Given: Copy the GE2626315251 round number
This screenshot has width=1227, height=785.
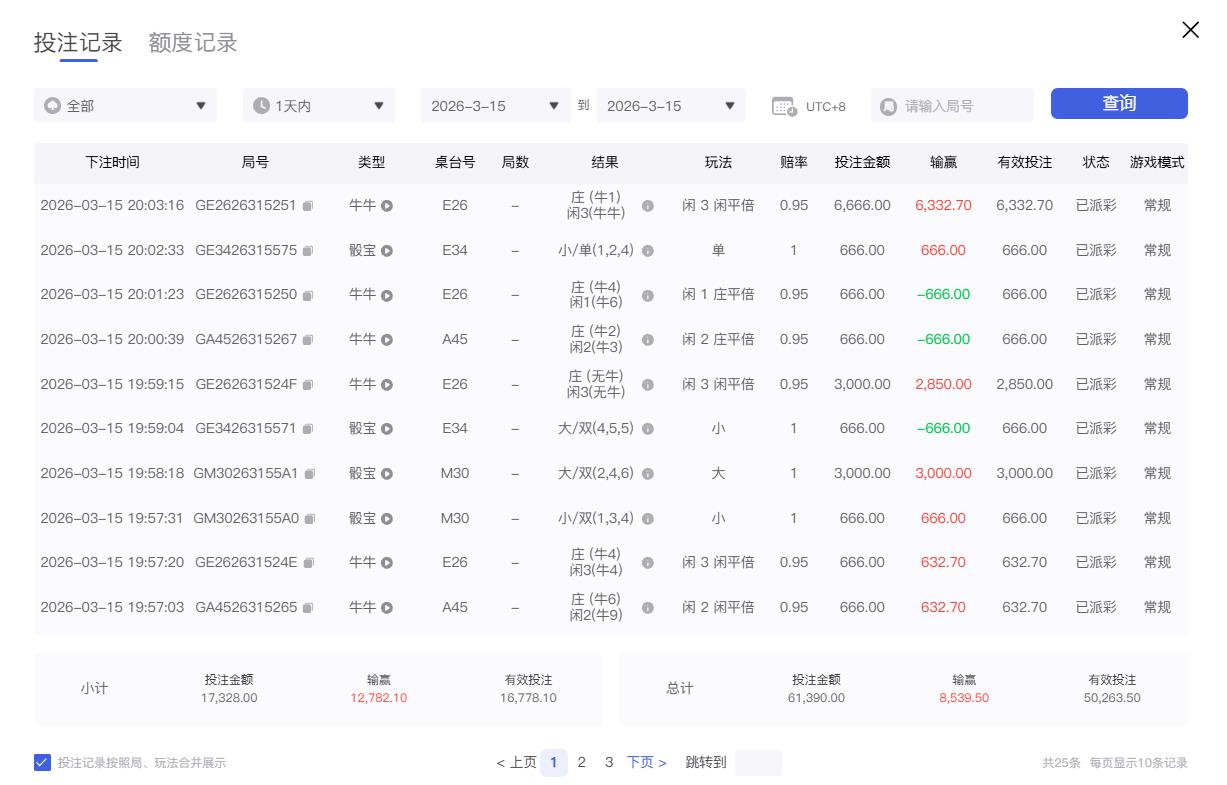Looking at the screenshot, I should (306, 204).
